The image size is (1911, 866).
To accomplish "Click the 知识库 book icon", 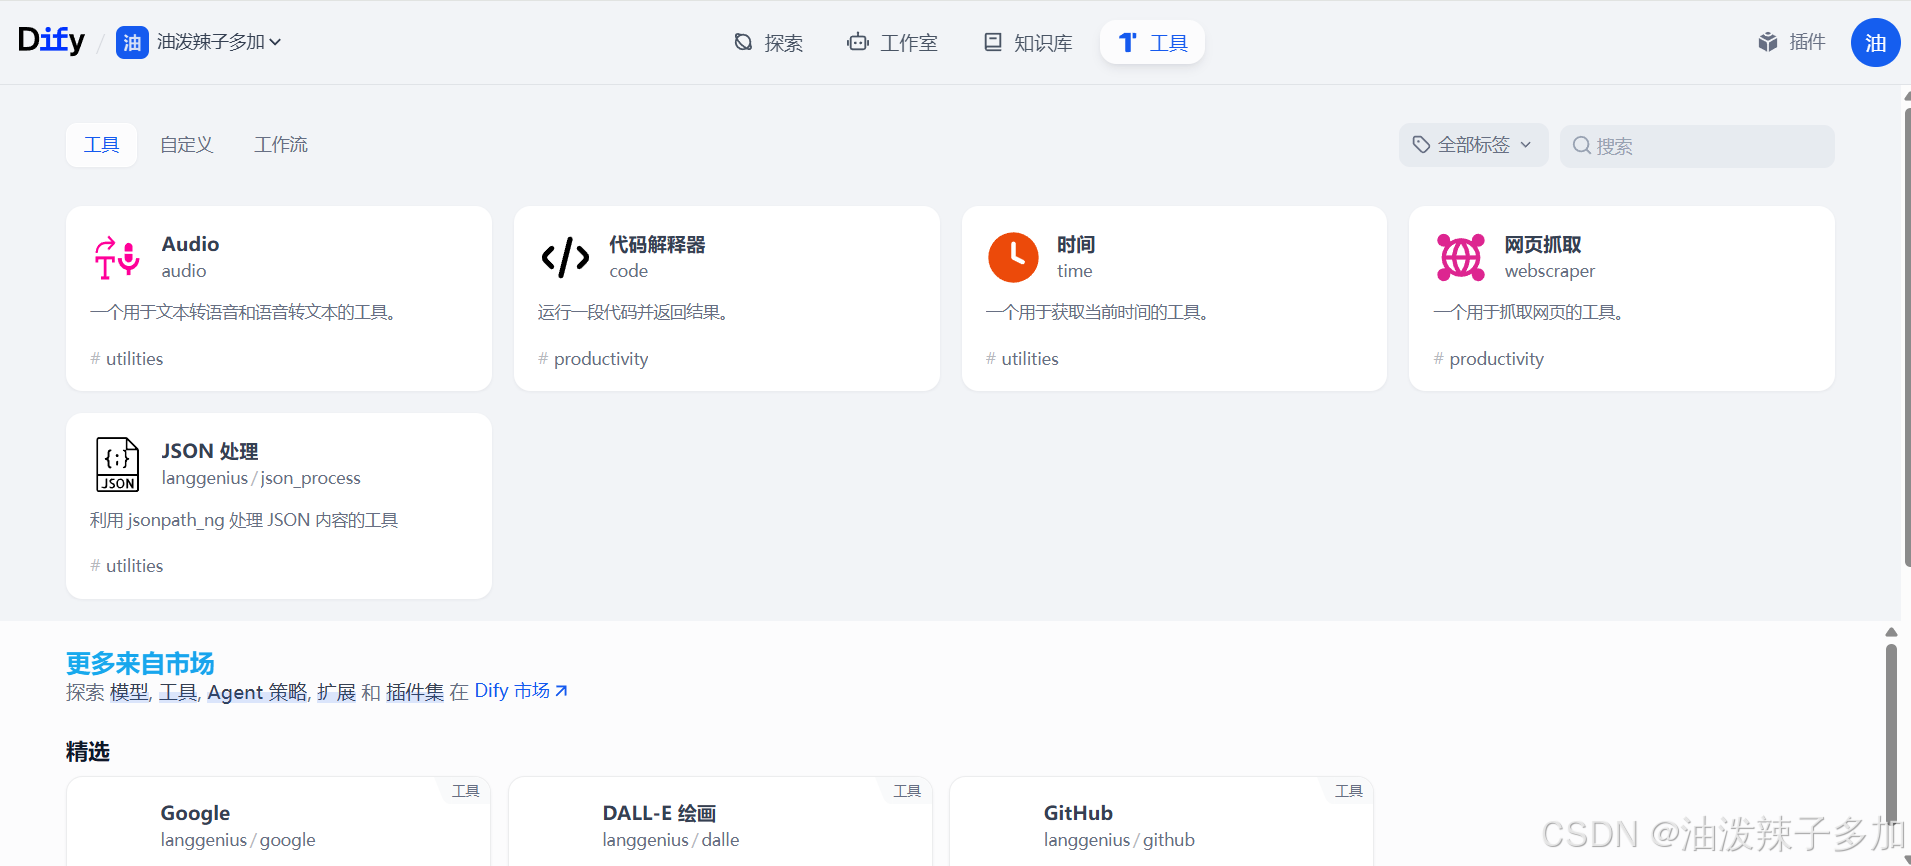I will 993,42.
